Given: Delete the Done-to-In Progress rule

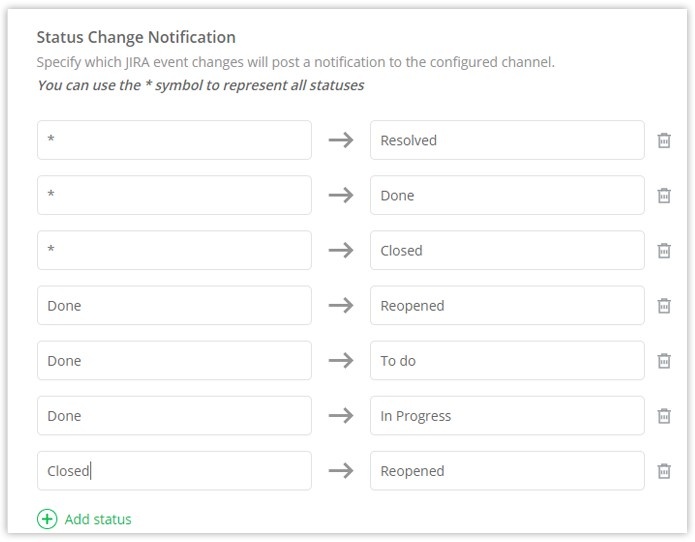Looking at the screenshot, I should click(664, 416).
